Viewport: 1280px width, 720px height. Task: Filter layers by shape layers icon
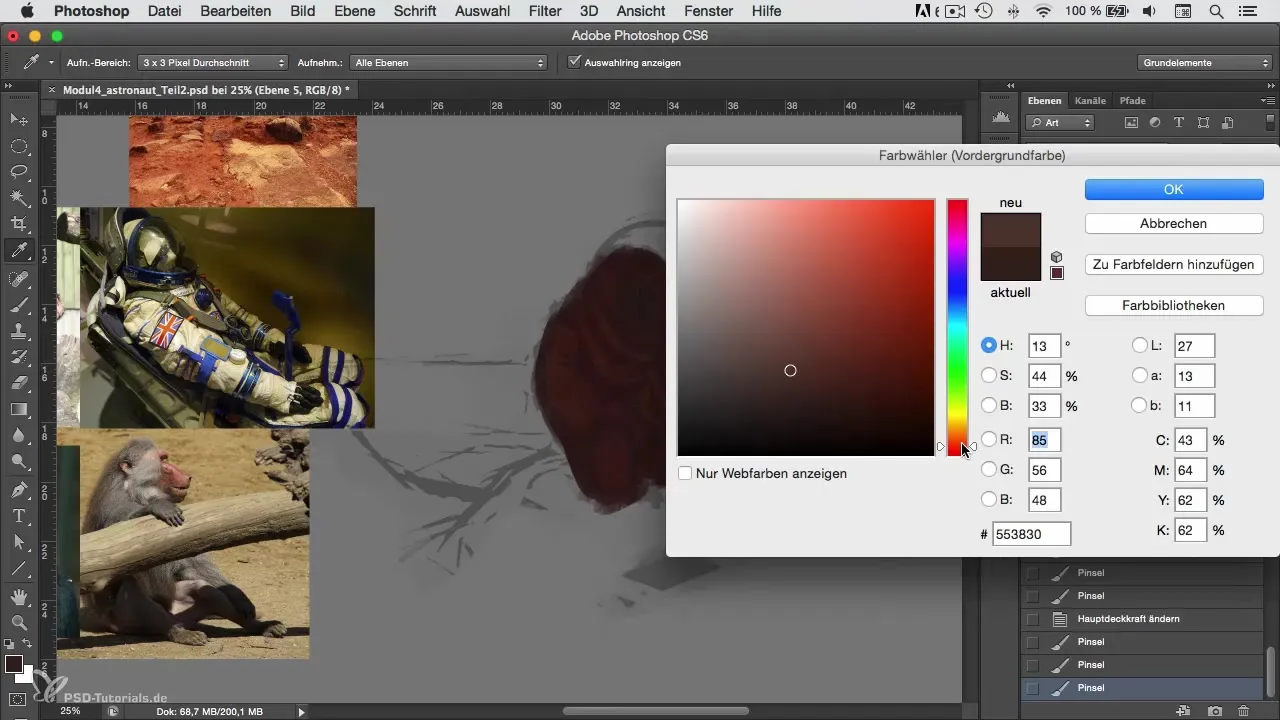click(1203, 123)
